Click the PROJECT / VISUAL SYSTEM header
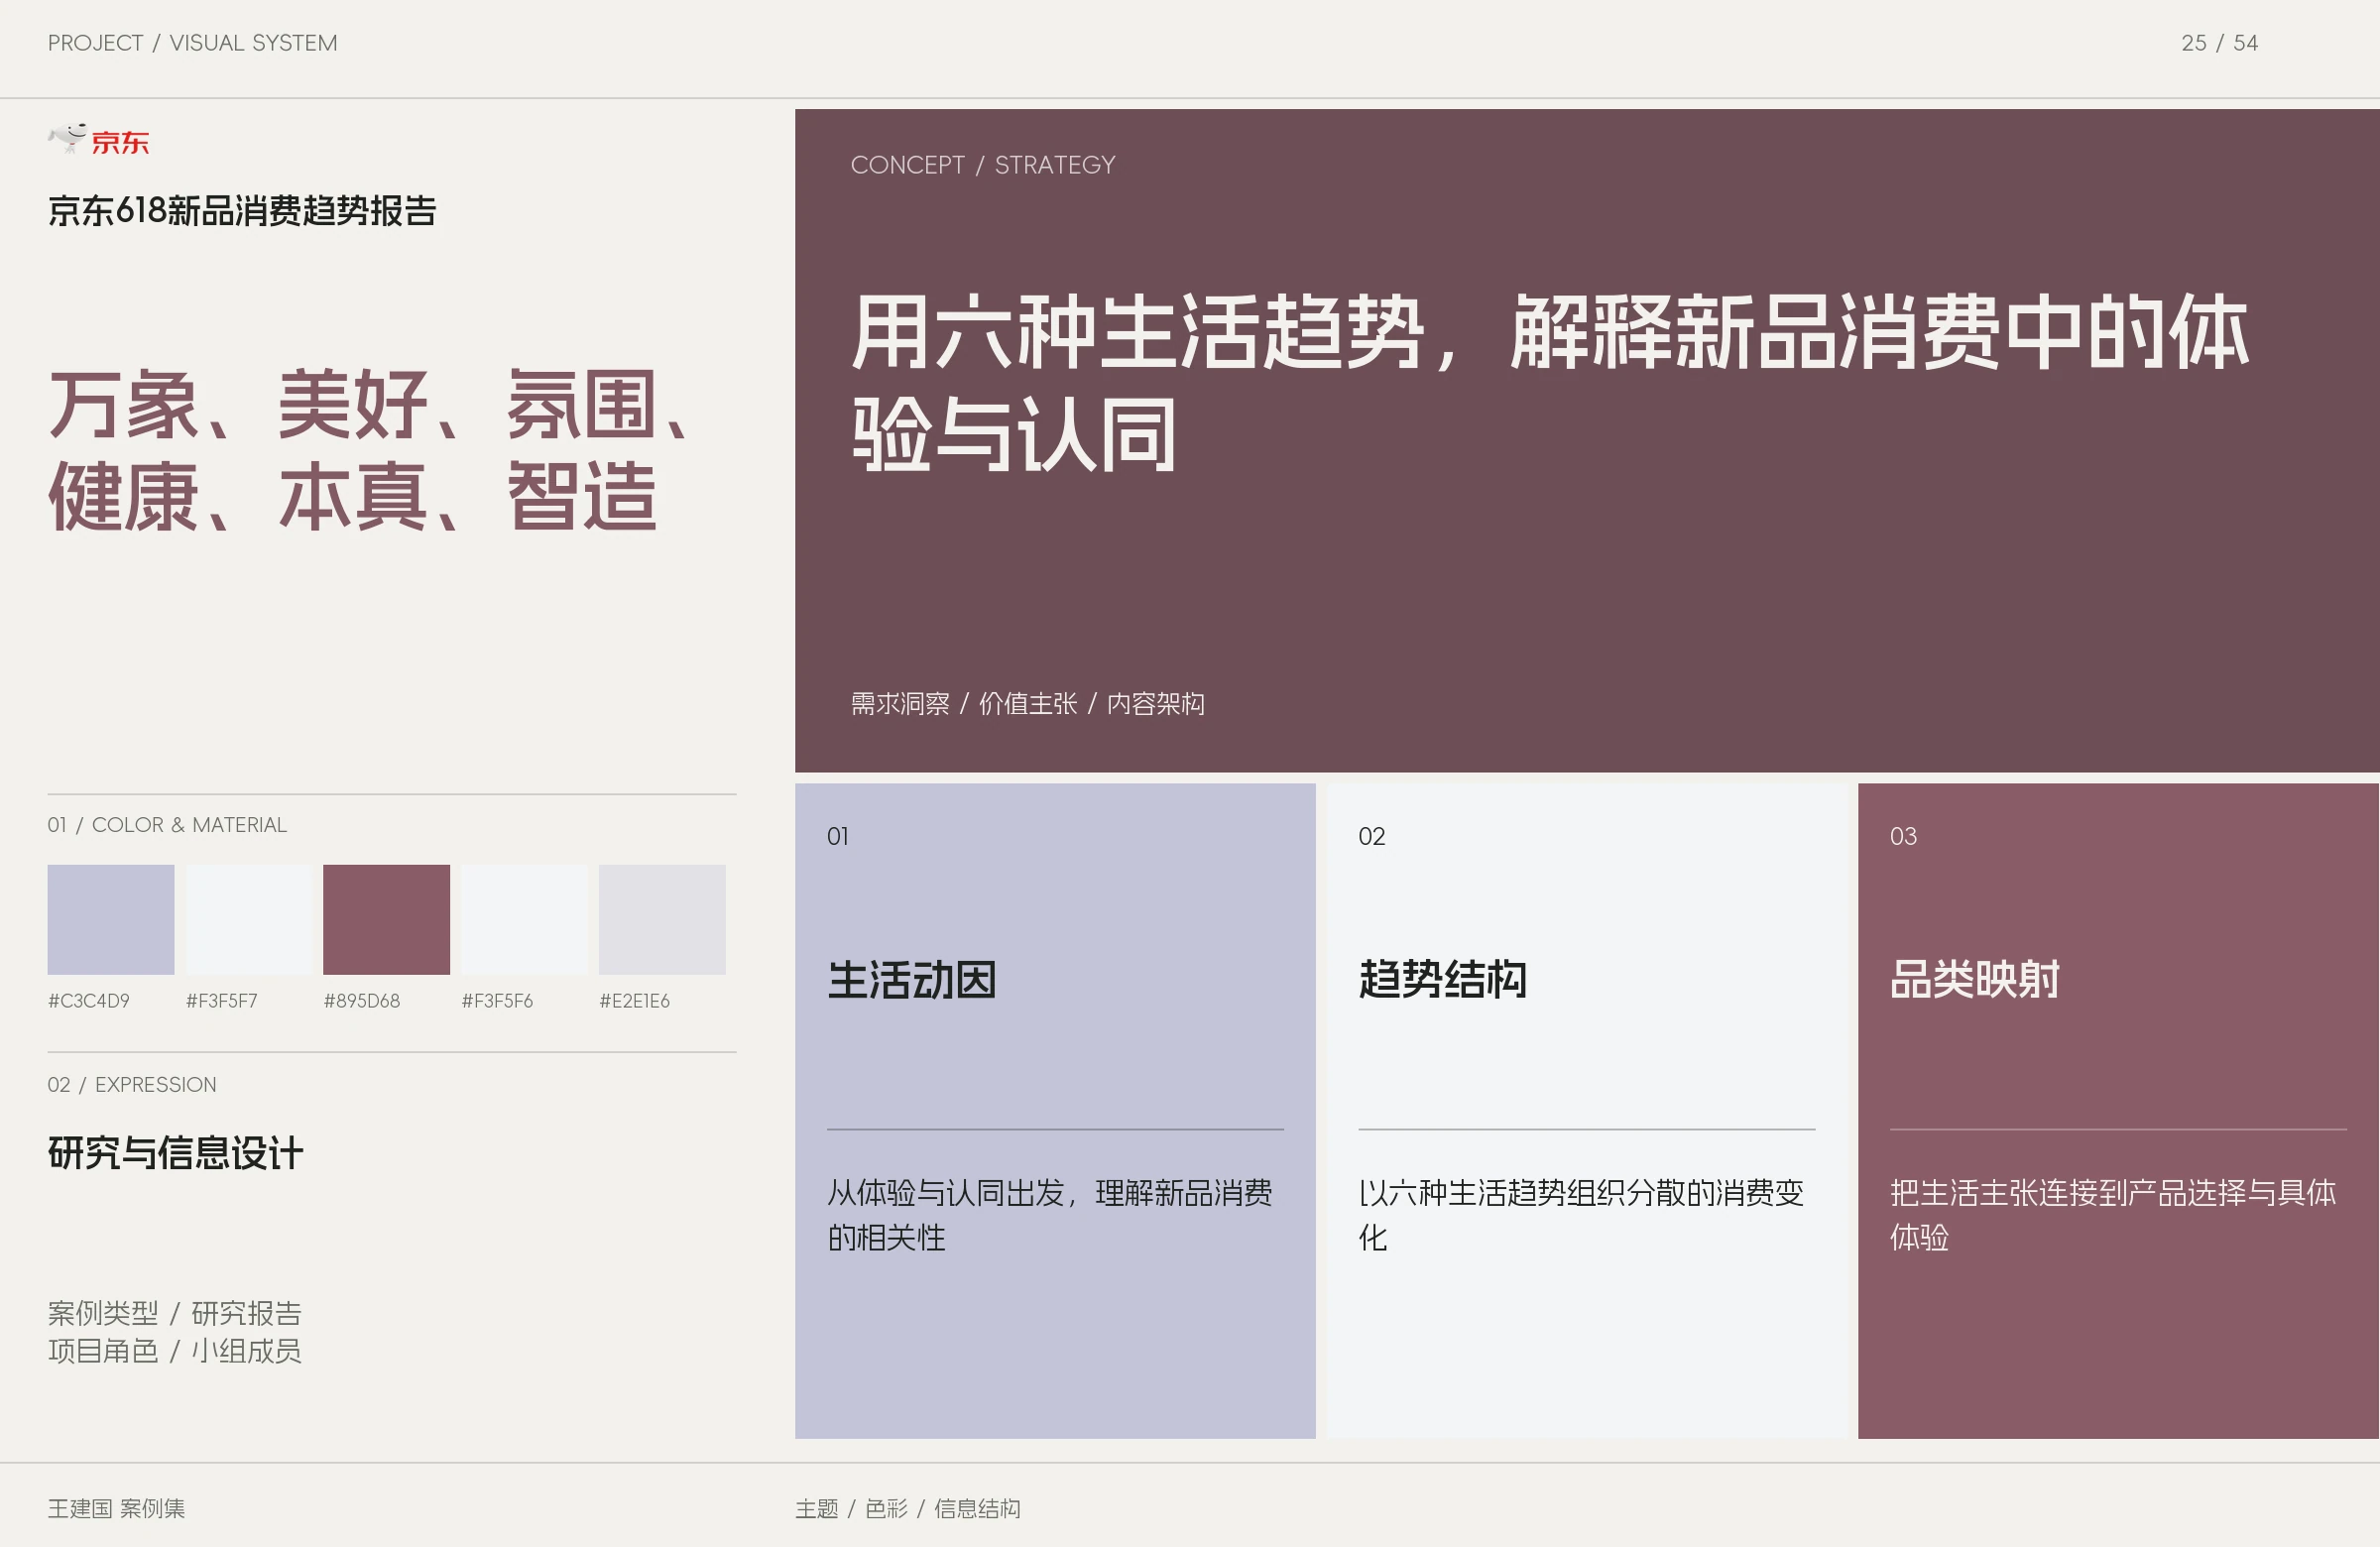 coord(193,43)
